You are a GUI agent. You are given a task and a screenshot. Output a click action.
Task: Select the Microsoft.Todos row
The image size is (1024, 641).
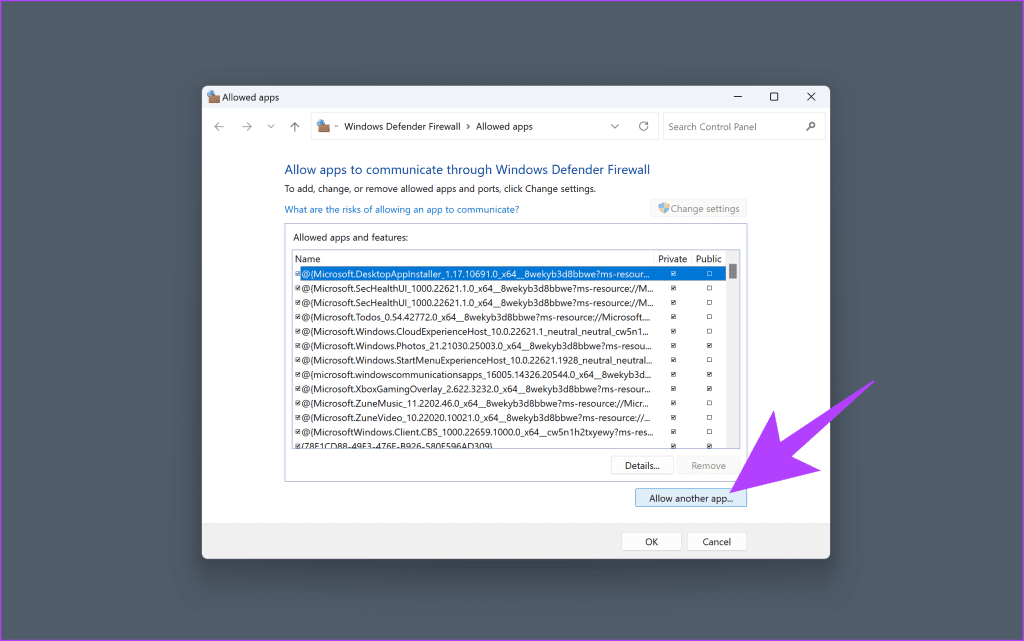(x=509, y=317)
